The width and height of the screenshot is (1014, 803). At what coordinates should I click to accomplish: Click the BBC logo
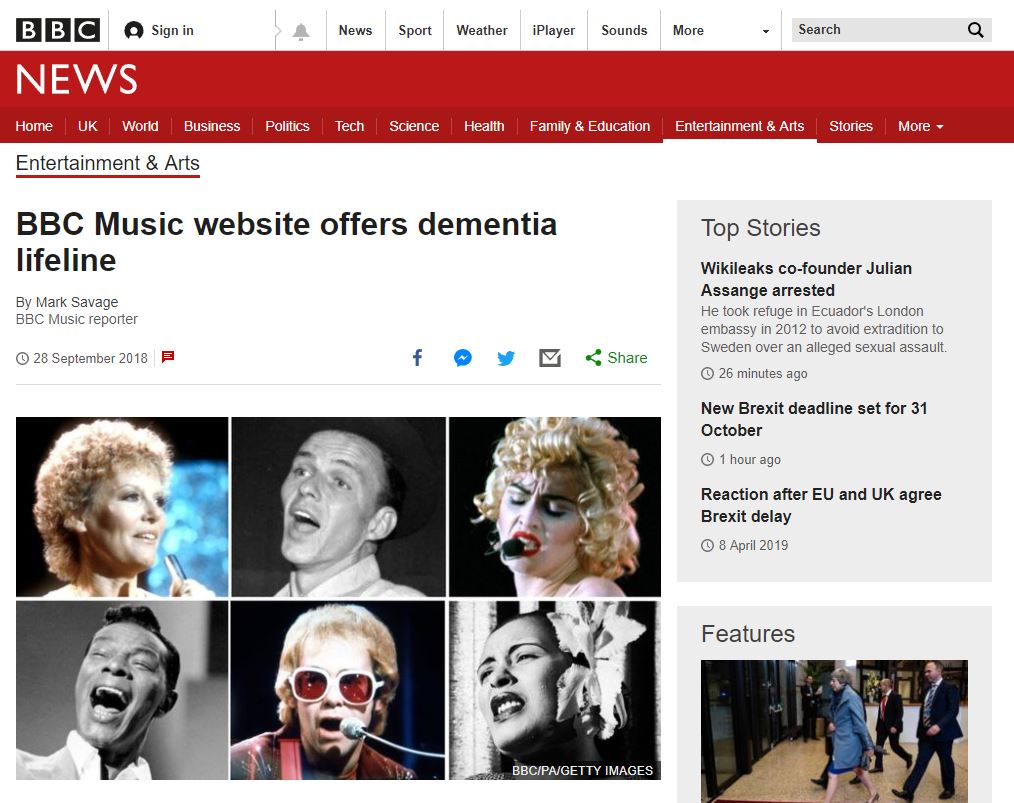pos(58,30)
